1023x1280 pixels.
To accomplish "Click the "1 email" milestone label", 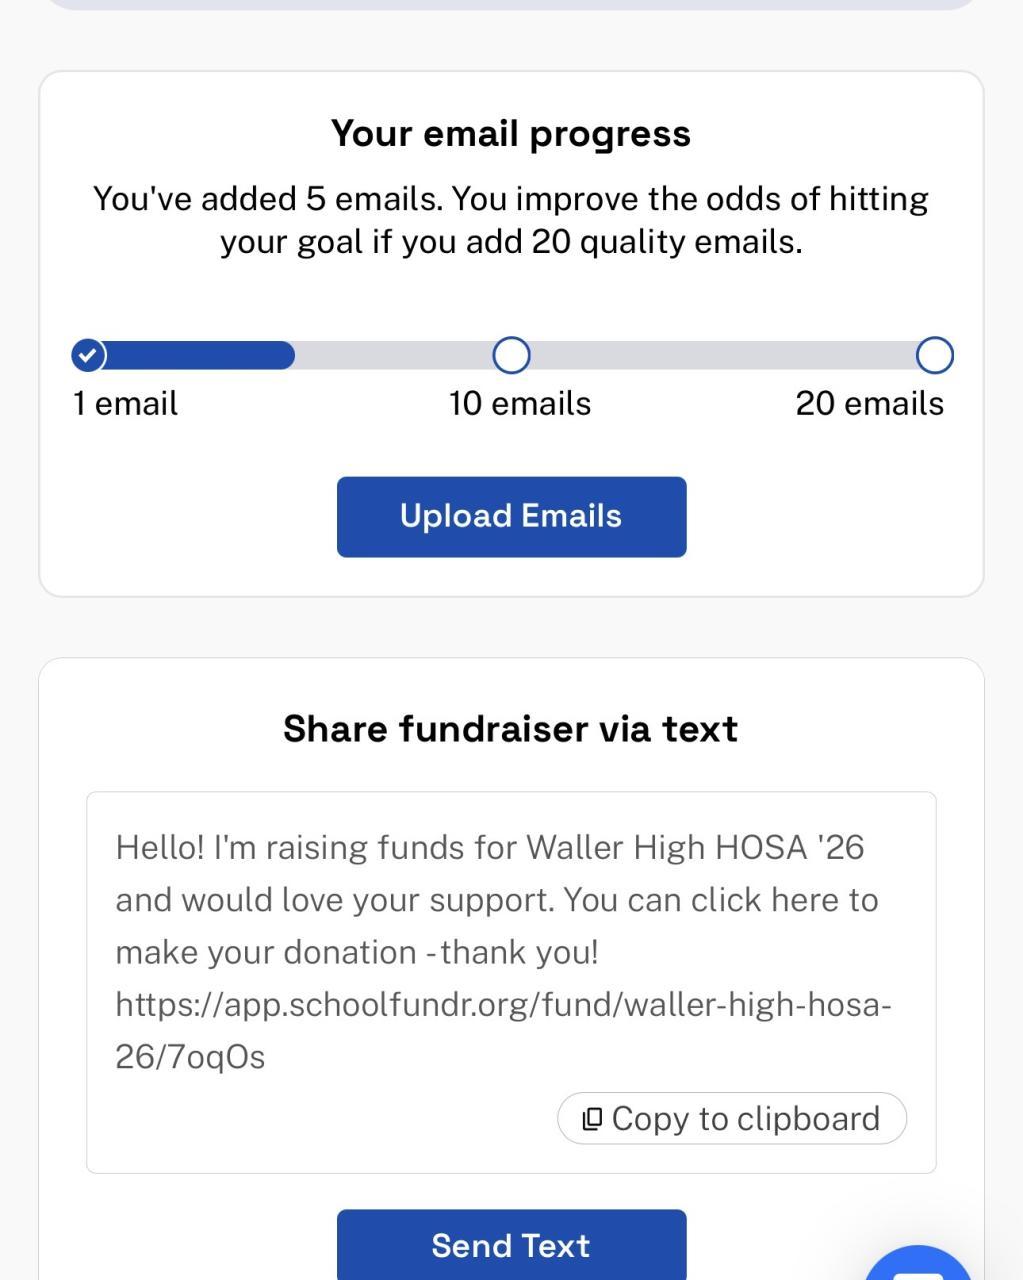I will (125, 404).
